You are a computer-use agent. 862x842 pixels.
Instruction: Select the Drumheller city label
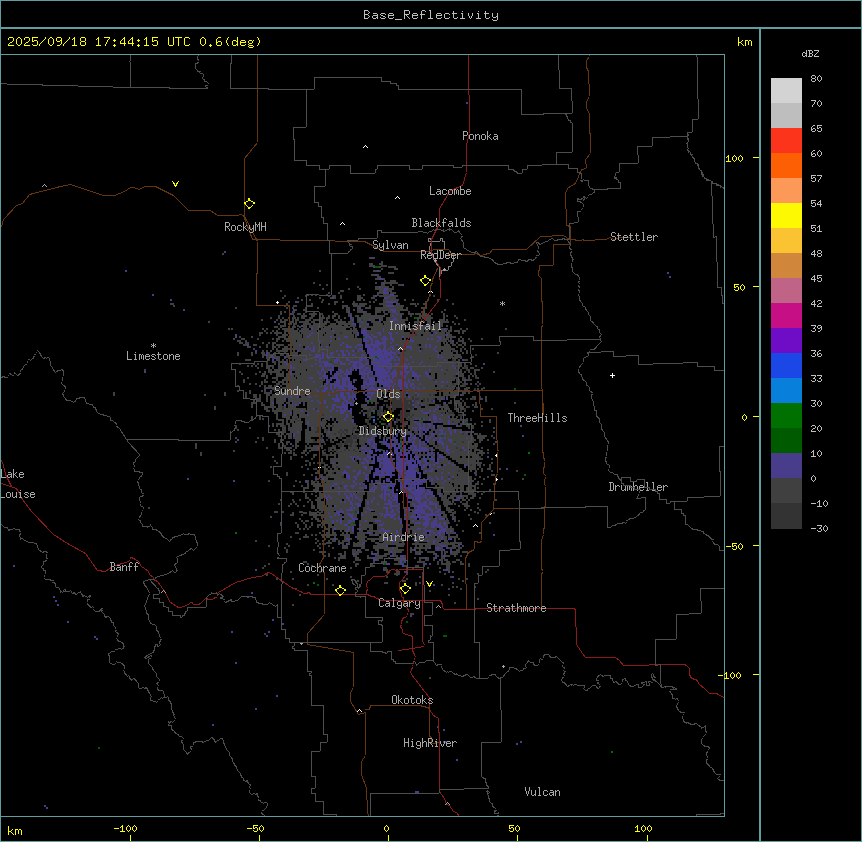(x=638, y=487)
